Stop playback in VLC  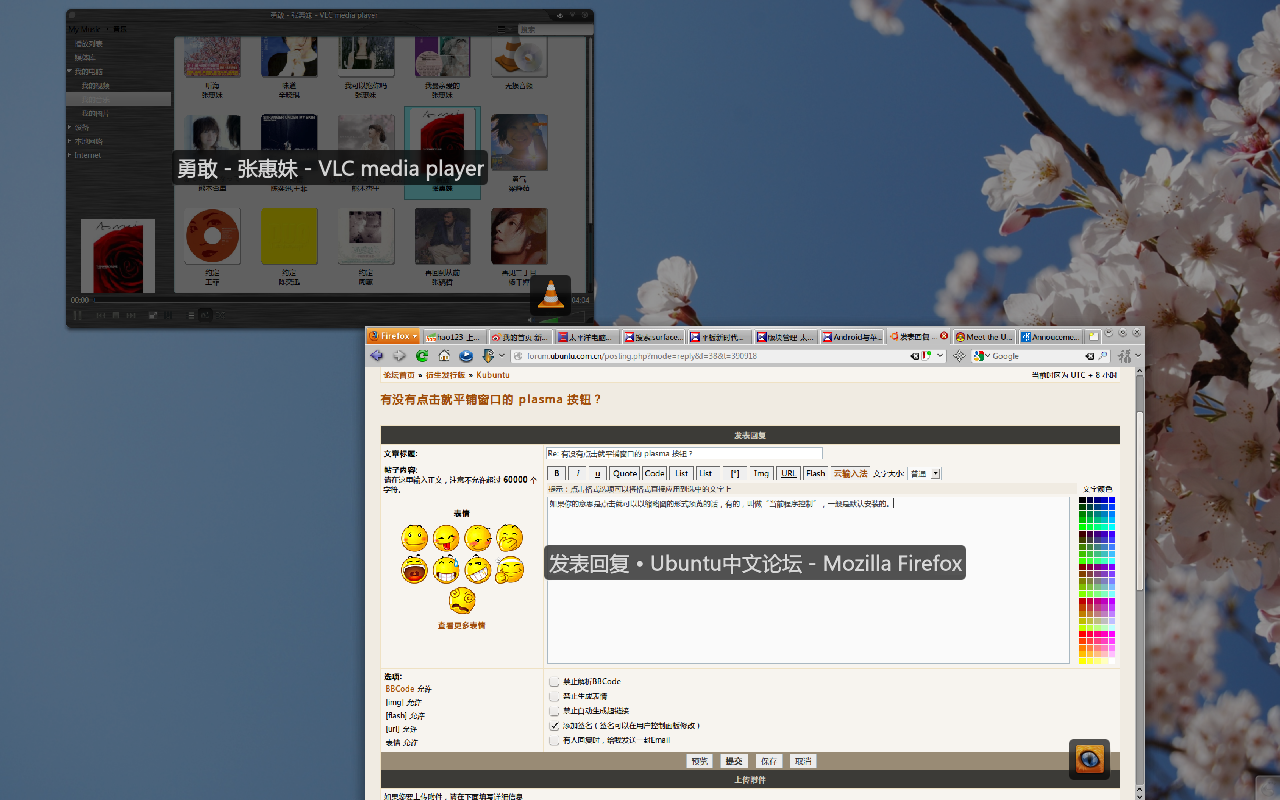116,315
